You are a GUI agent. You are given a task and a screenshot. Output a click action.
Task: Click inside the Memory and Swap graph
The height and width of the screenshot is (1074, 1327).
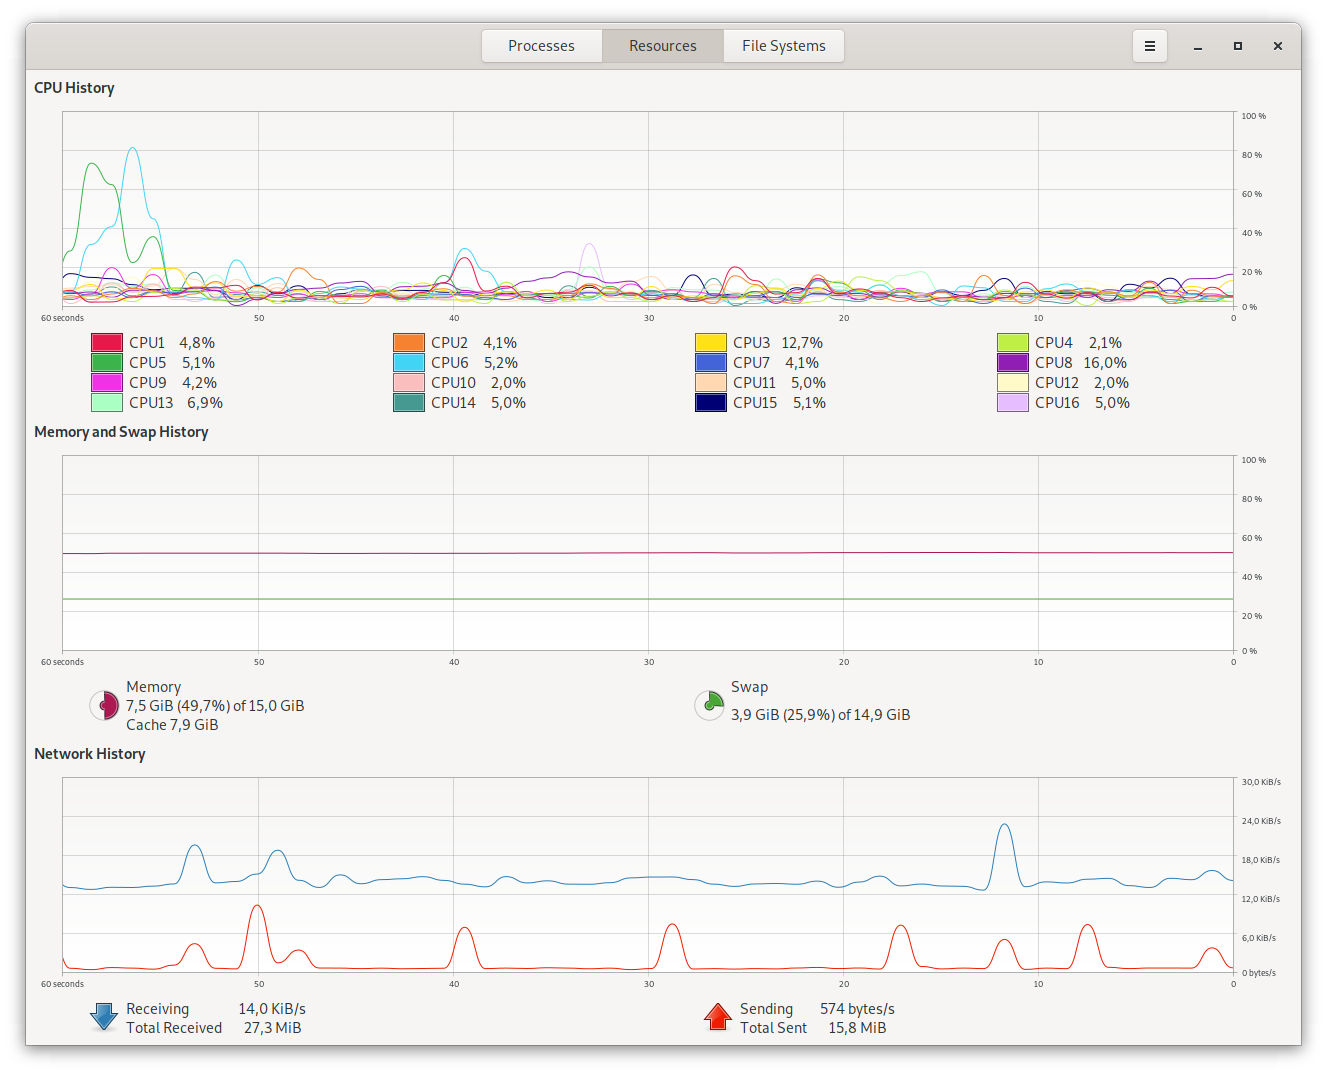[x=648, y=553]
